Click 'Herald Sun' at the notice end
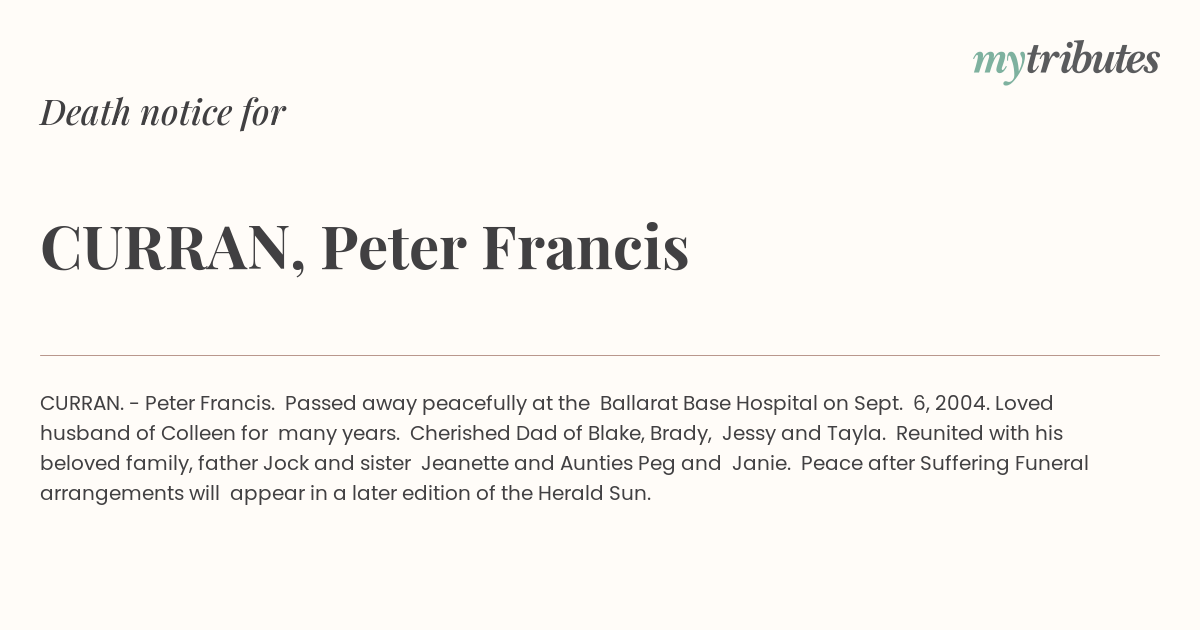The height and width of the screenshot is (630, 1200). 594,493
